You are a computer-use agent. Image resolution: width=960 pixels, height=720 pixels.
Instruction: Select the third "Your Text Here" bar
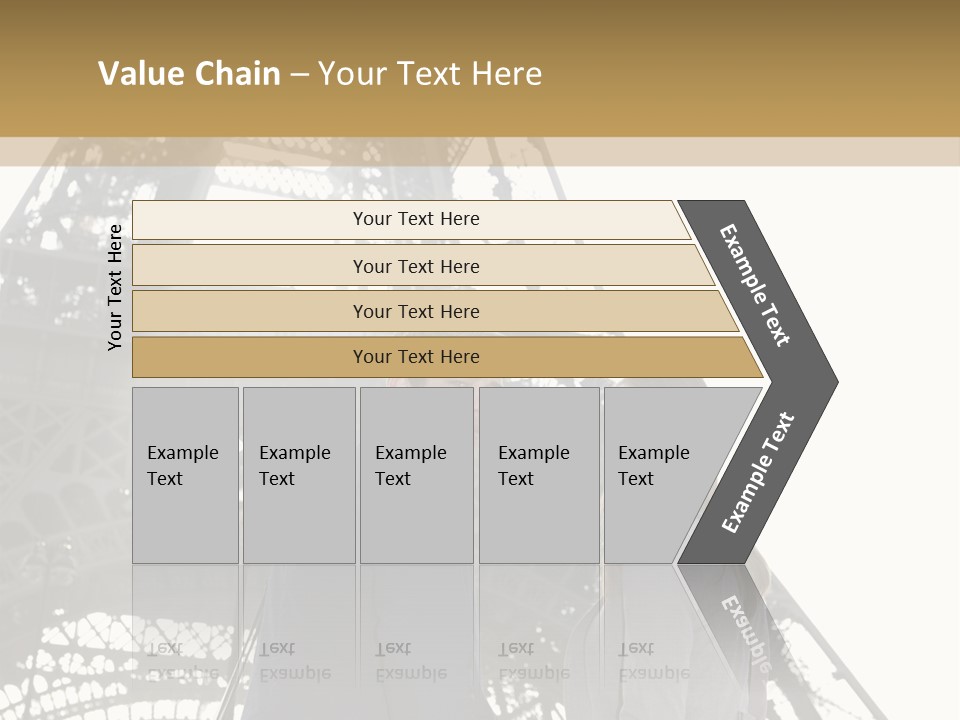(415, 311)
